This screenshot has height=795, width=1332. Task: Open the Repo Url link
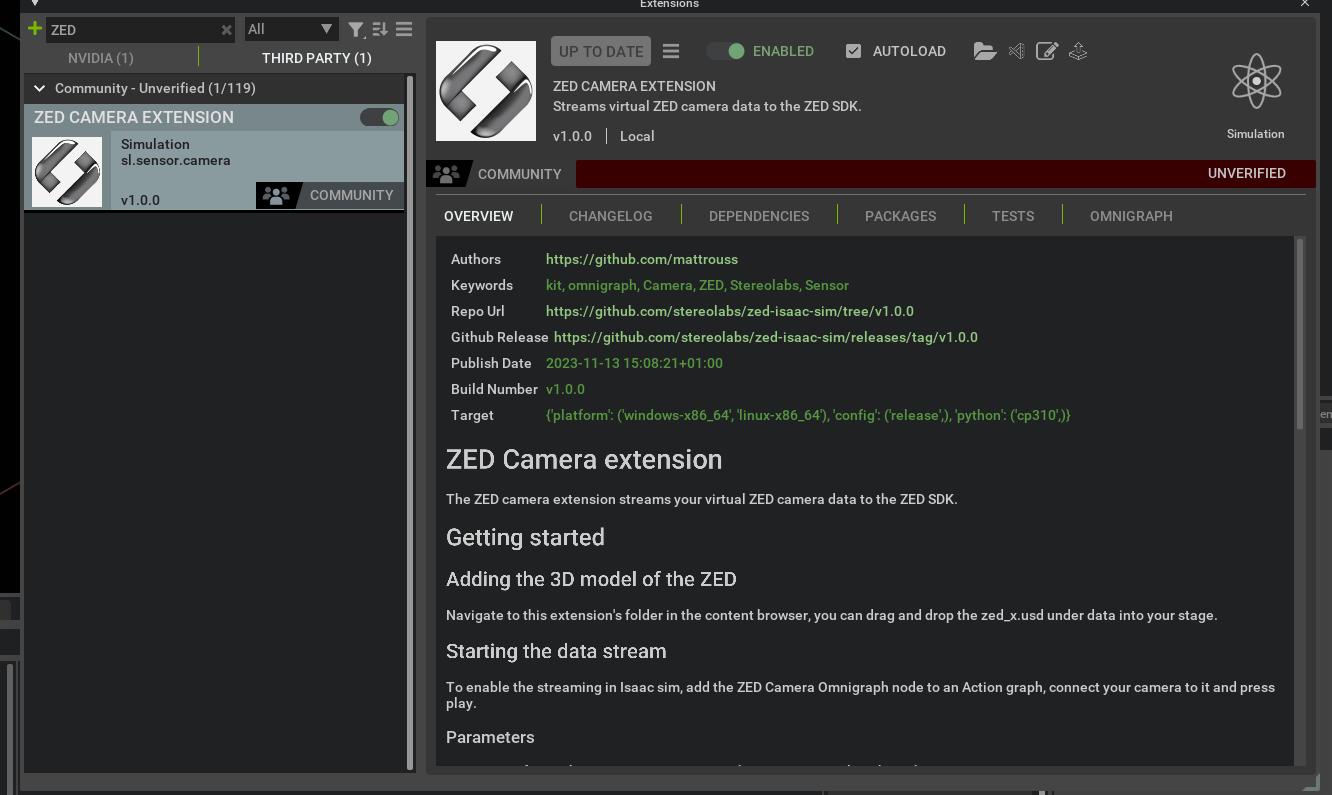[730, 311]
